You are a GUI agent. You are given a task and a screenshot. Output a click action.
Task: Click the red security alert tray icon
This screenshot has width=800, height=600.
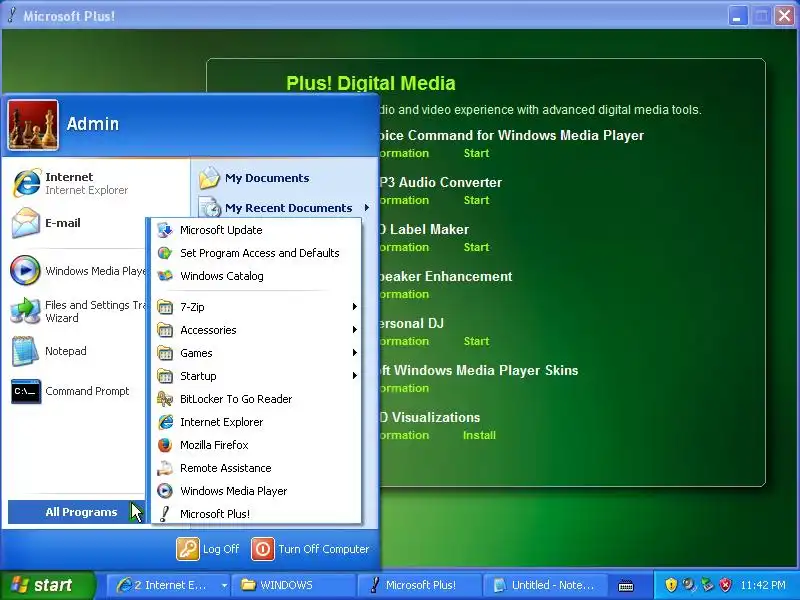(725, 585)
